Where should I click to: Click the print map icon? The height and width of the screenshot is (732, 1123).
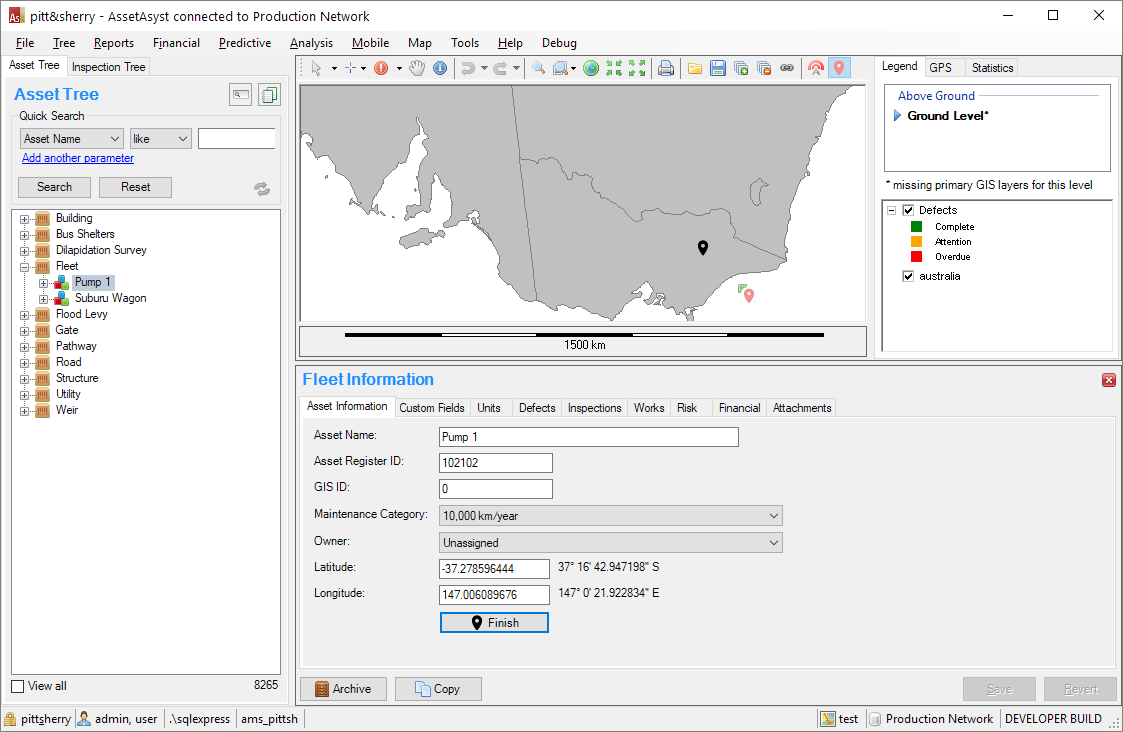666,68
